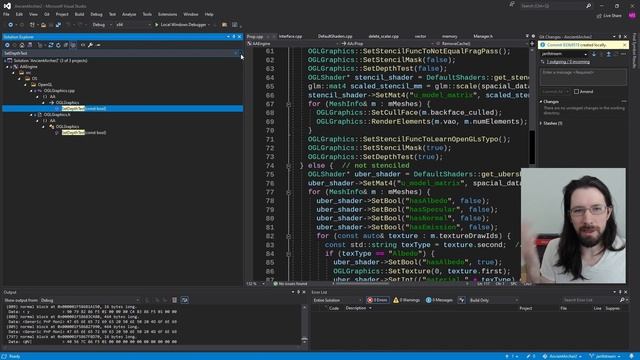Switch to the Interface.cpp tab

290,36
